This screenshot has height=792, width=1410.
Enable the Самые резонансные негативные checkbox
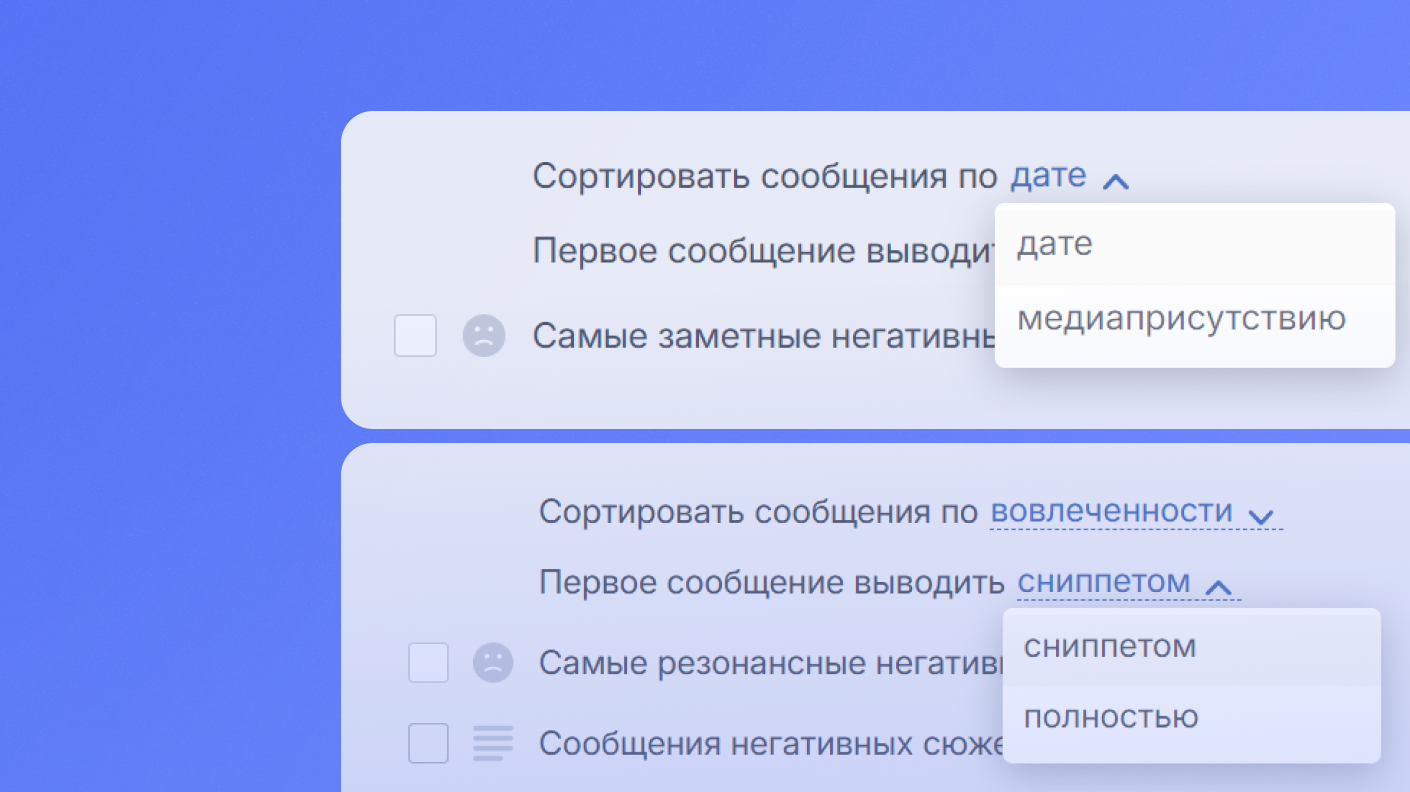point(428,663)
